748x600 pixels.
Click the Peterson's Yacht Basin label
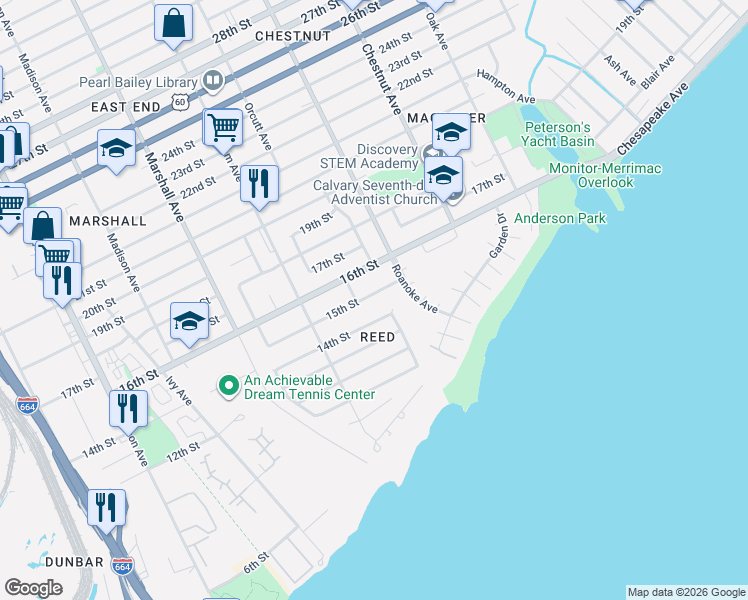coord(557,134)
